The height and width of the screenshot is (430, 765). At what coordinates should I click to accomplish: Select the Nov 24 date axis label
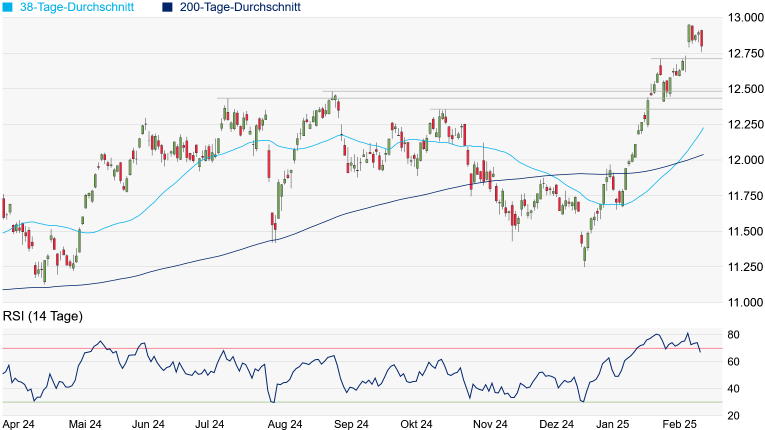point(490,423)
